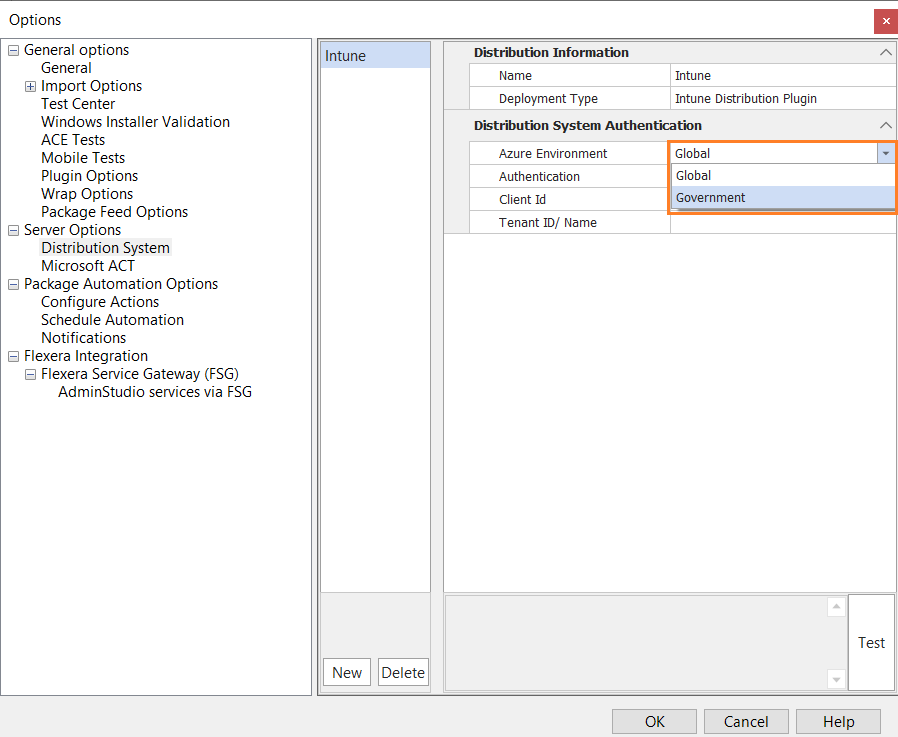Click the Deployment Type property label
The image size is (898, 737).
548,98
